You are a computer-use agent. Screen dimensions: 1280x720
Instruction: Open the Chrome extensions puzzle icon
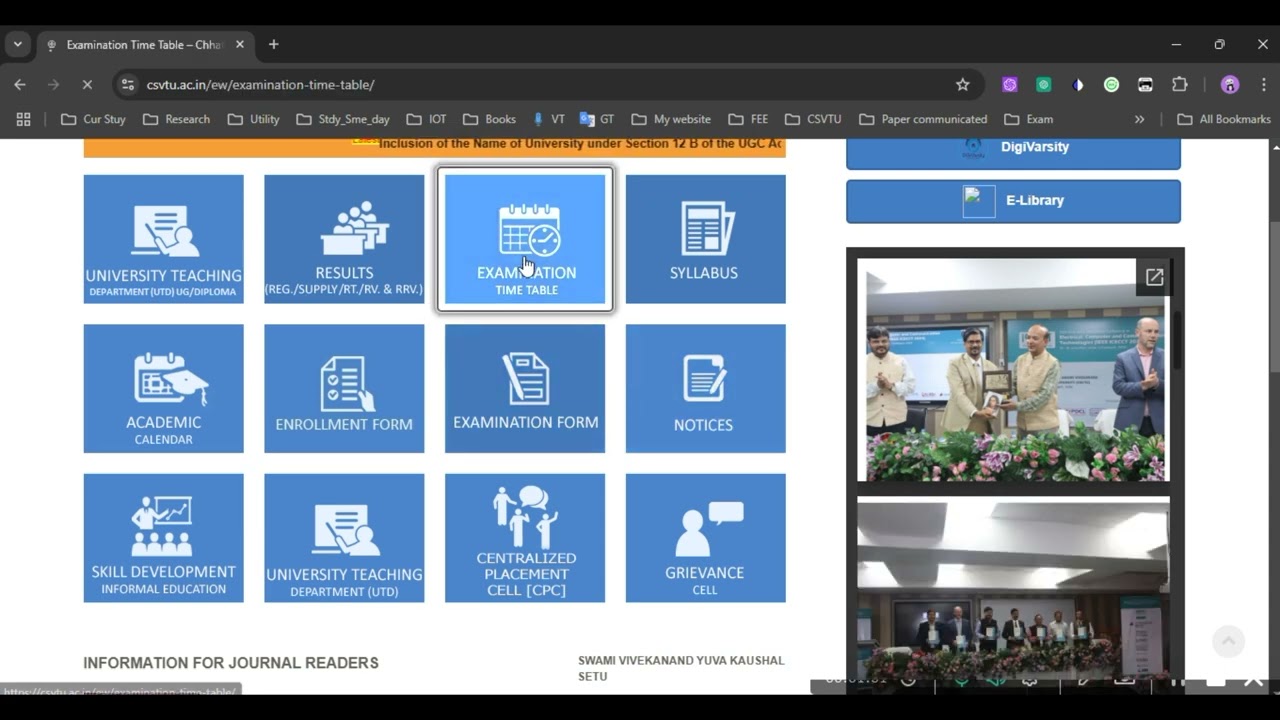[x=1180, y=85]
